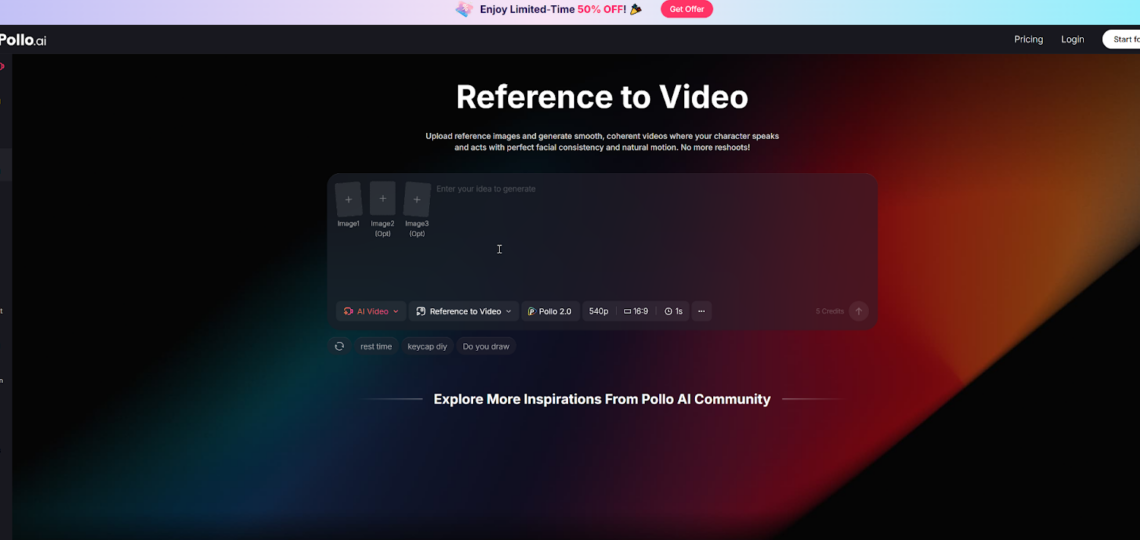Open the Reference to Video mode dropdown
Viewport: 1140px width, 540px height.
point(464,311)
